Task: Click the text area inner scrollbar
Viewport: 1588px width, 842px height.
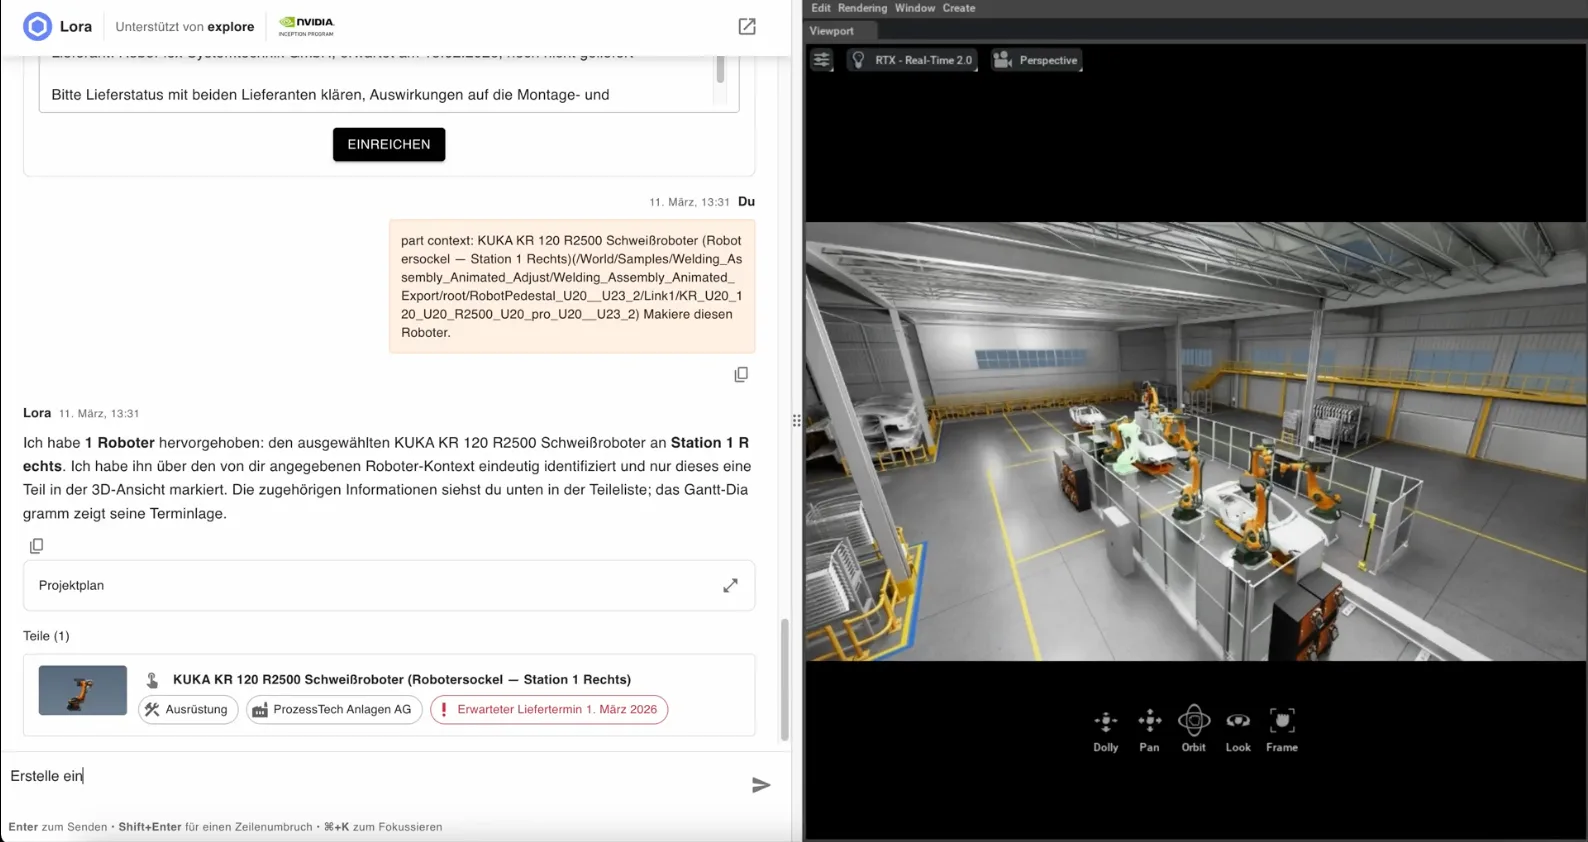Action: point(720,70)
